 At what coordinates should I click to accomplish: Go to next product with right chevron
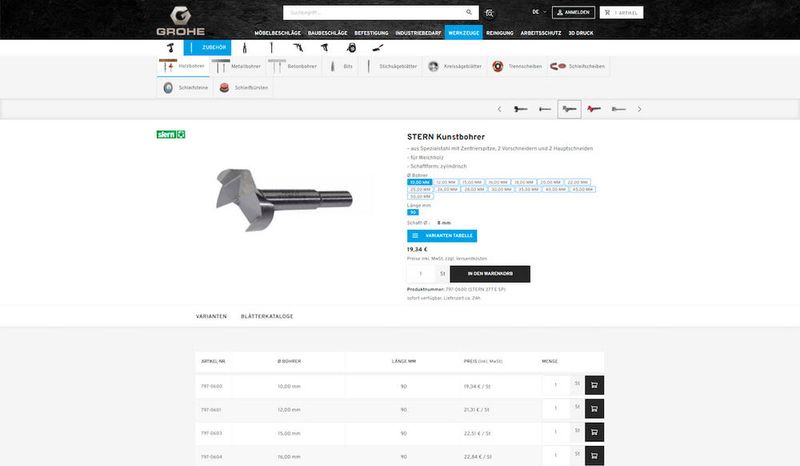639,108
